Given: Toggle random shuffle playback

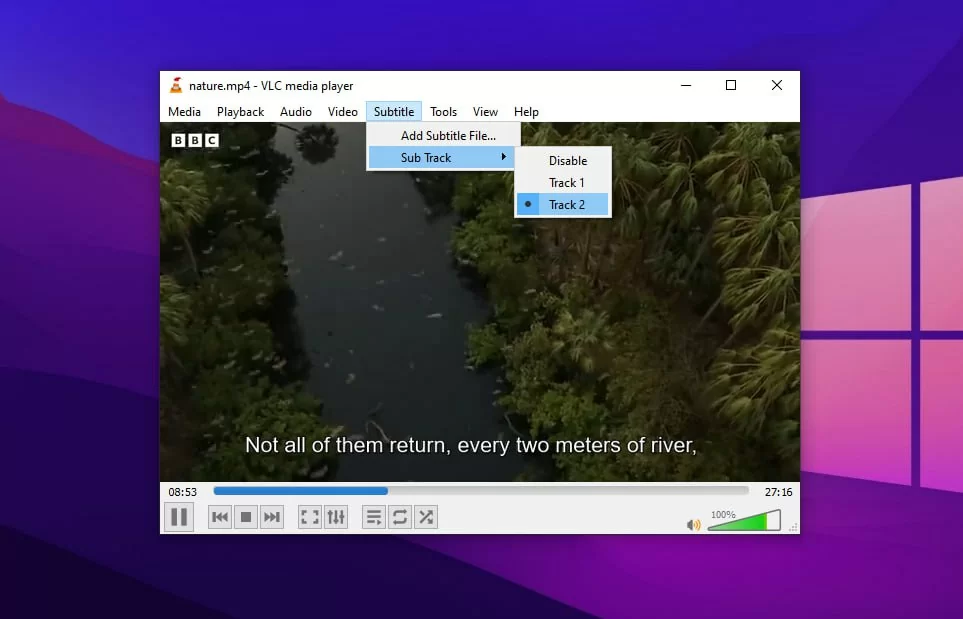Looking at the screenshot, I should point(426,517).
